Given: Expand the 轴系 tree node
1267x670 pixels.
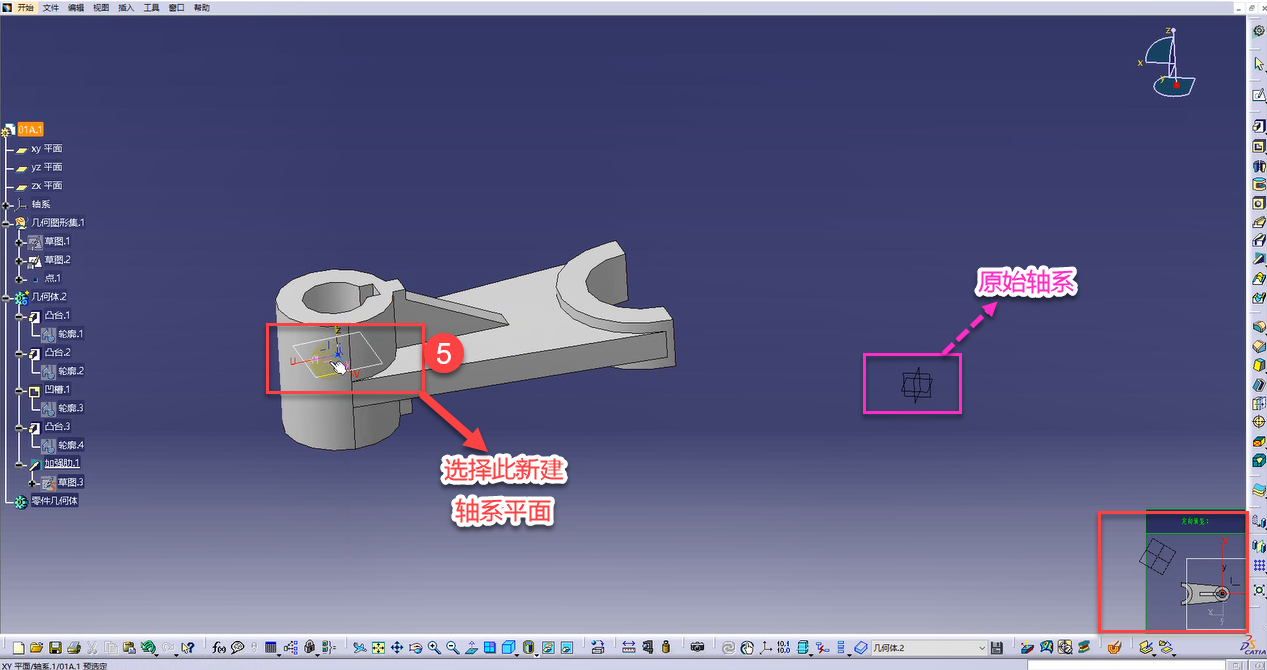Looking at the screenshot, I should point(7,204).
